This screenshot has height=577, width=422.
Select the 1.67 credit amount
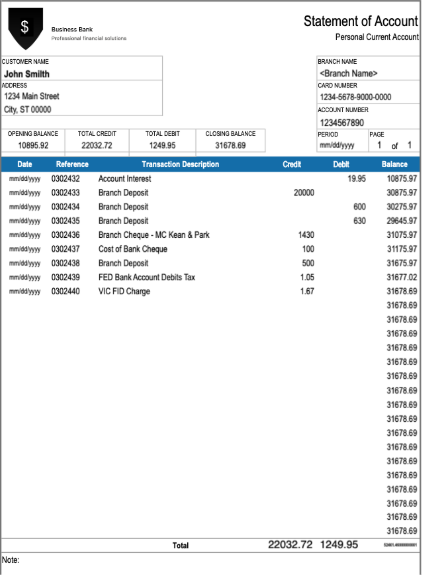pos(307,291)
